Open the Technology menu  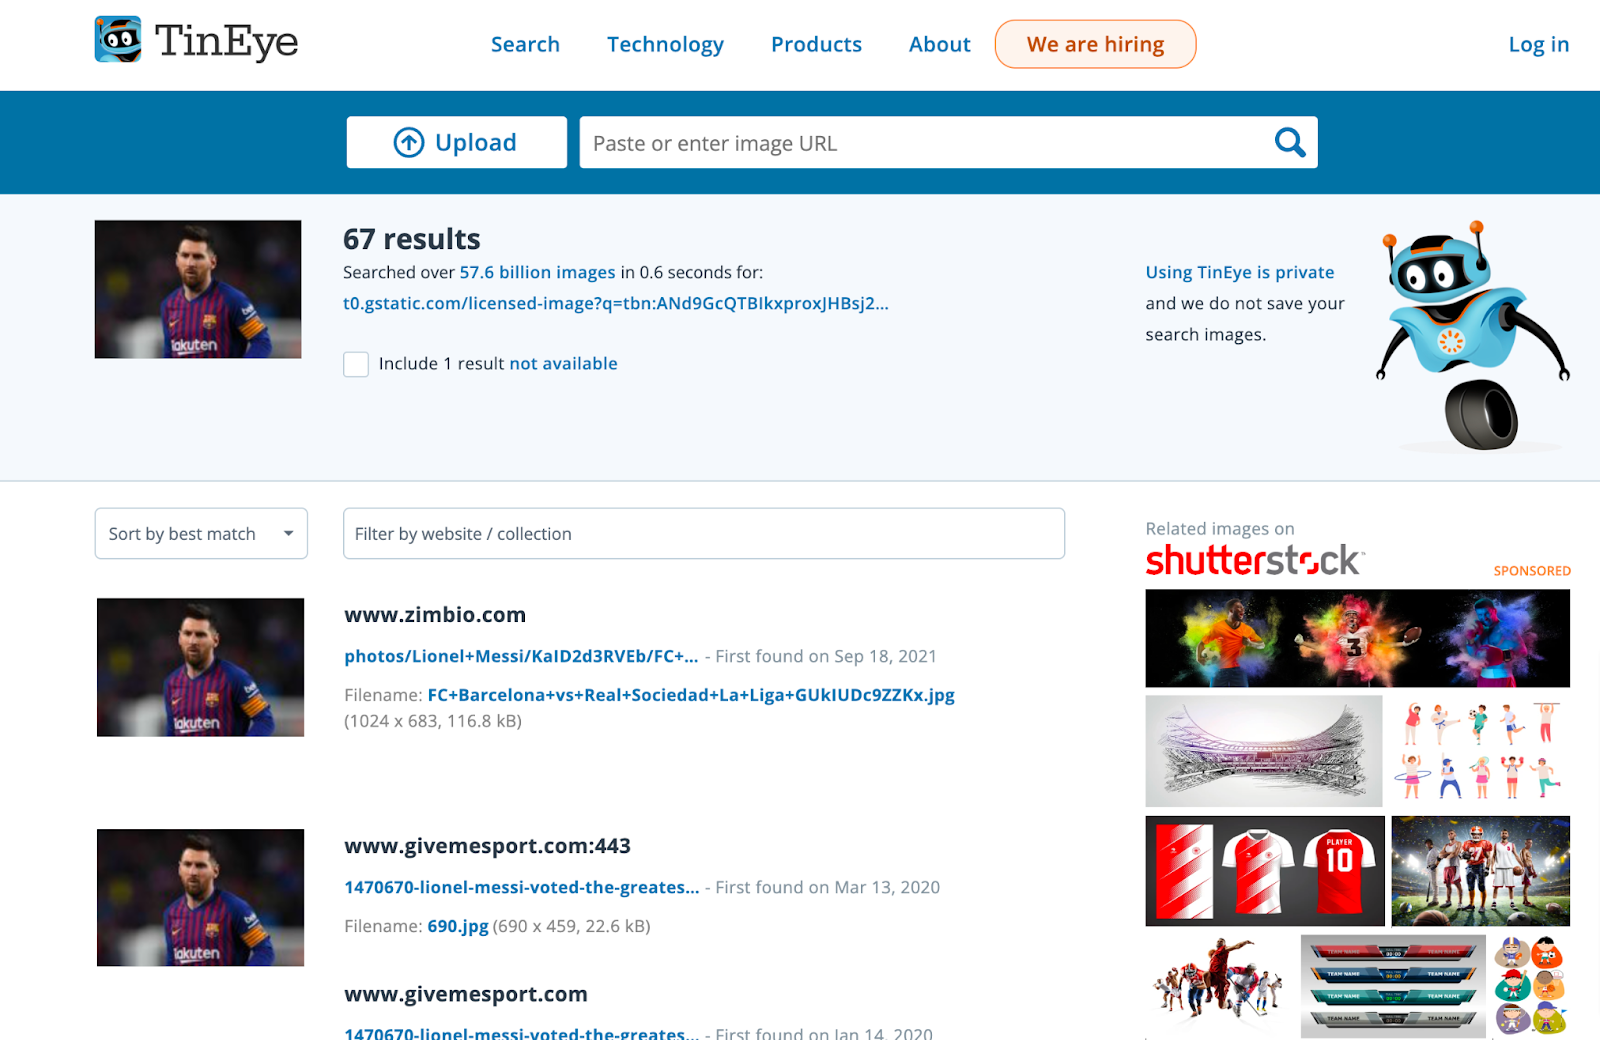(665, 44)
